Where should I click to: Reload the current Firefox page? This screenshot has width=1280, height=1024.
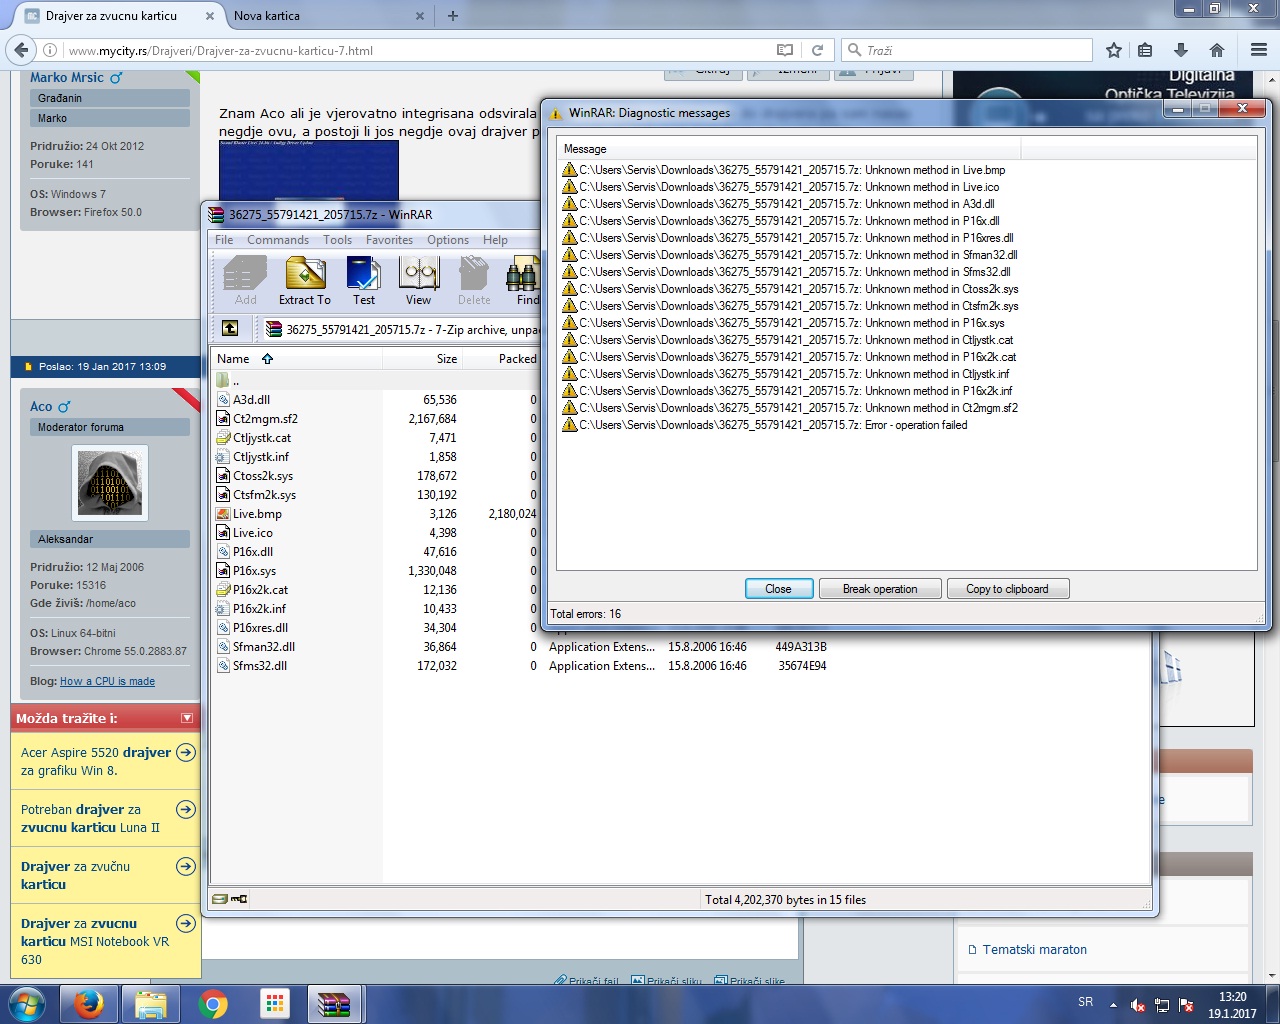(817, 50)
